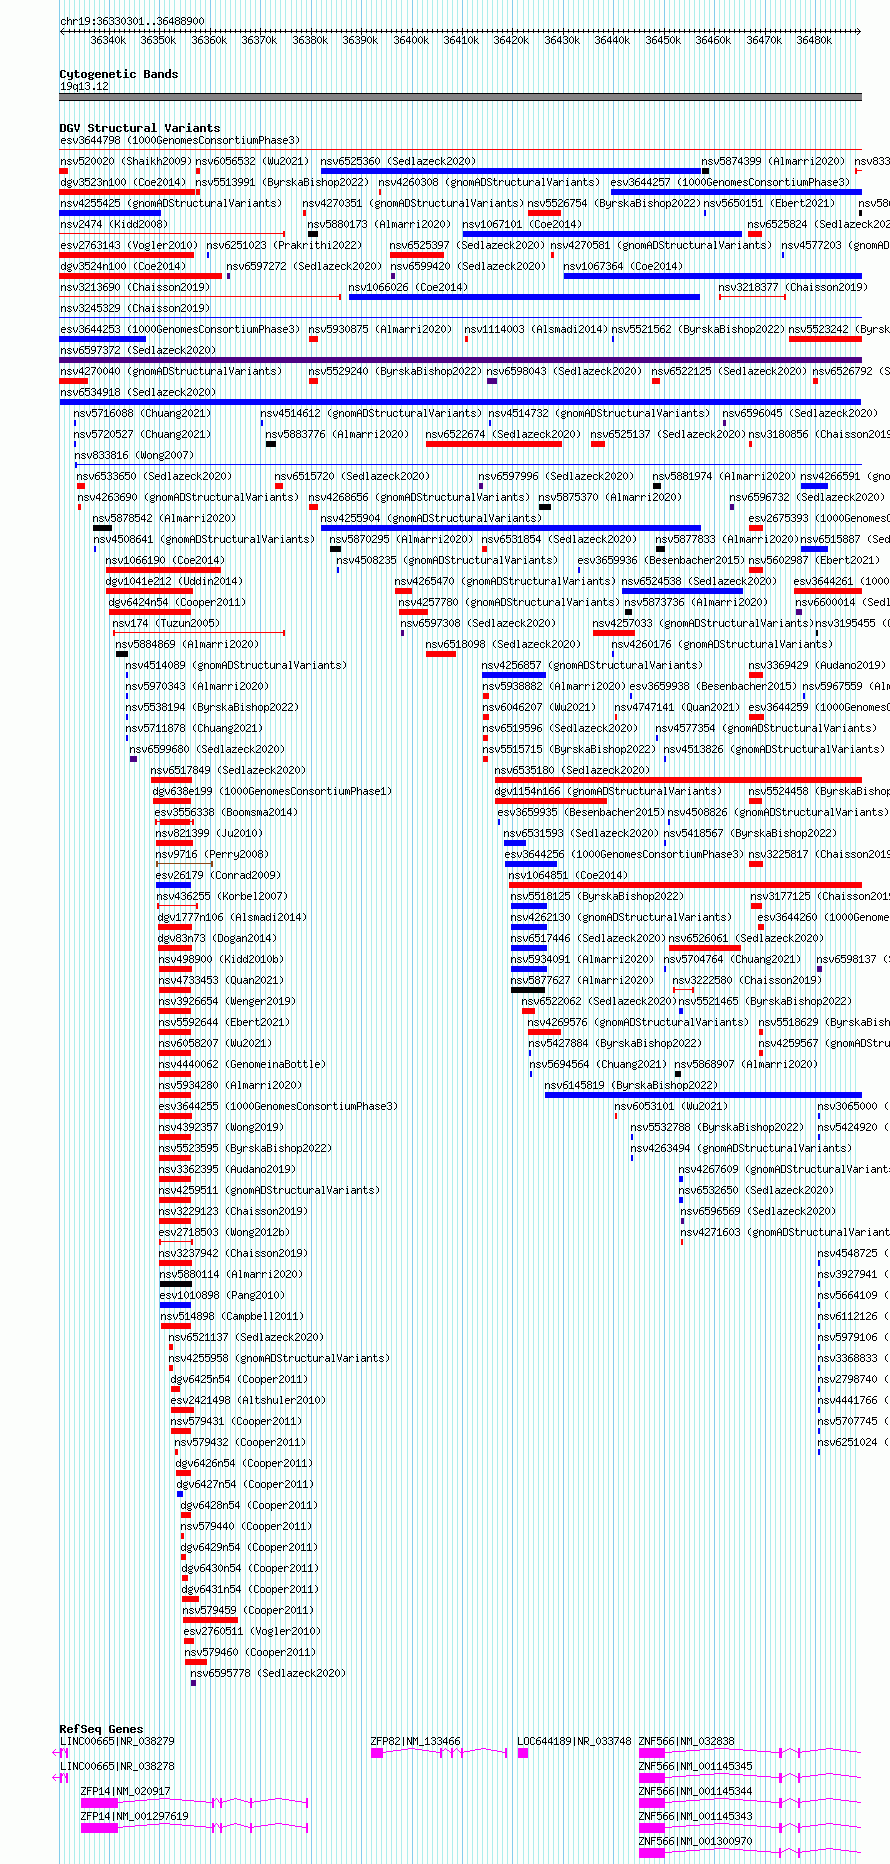The width and height of the screenshot is (890, 1864).
Task: Open gene LINC00665|NR_038278
Action: [117, 1766]
